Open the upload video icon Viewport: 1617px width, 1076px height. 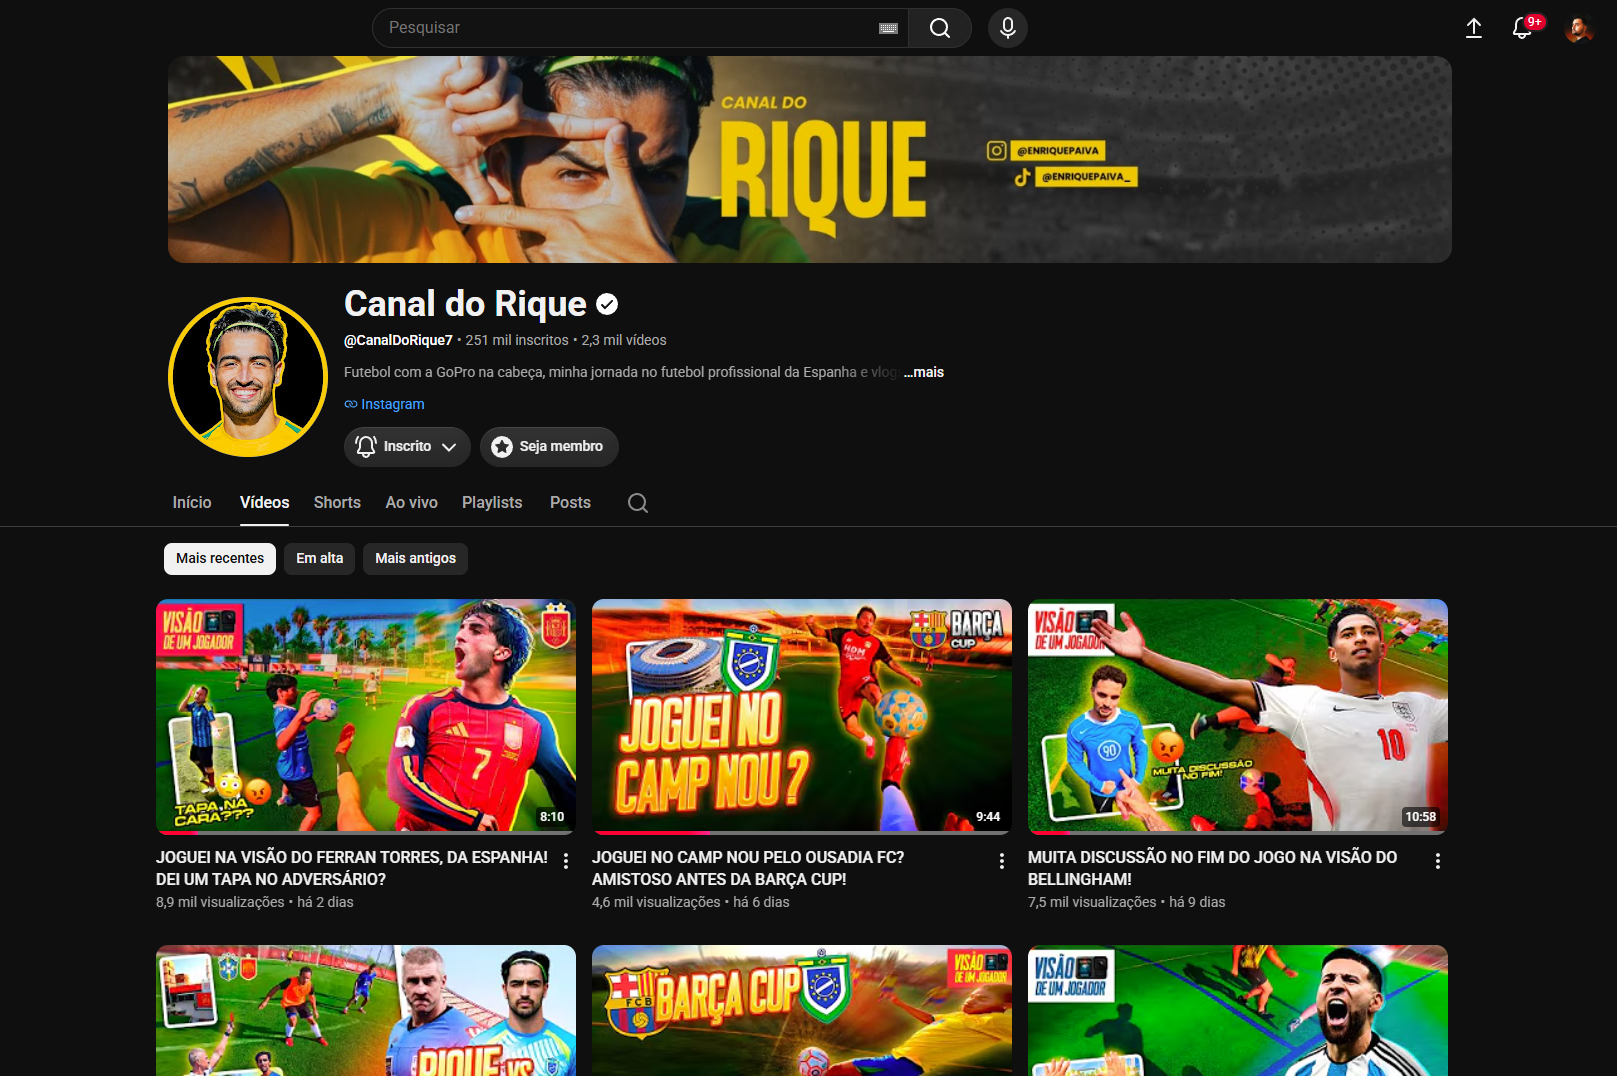(x=1474, y=28)
